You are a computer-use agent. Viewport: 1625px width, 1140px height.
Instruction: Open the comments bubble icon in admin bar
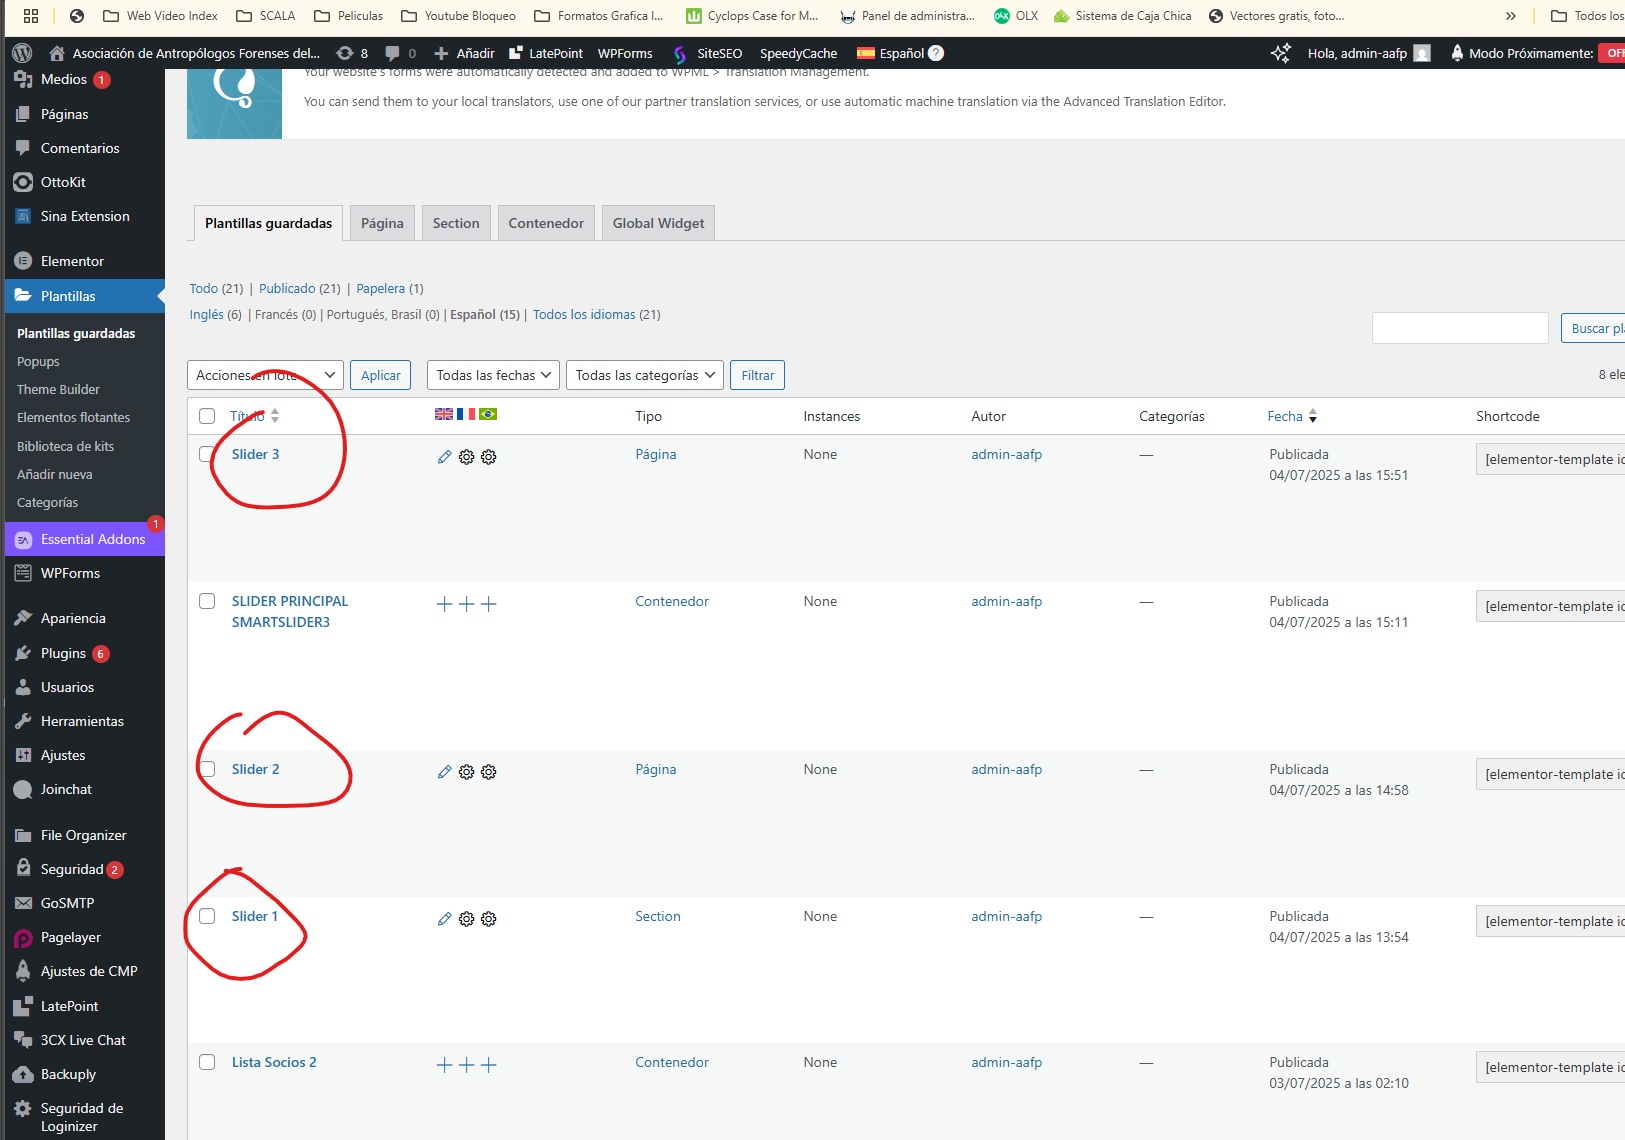click(393, 53)
